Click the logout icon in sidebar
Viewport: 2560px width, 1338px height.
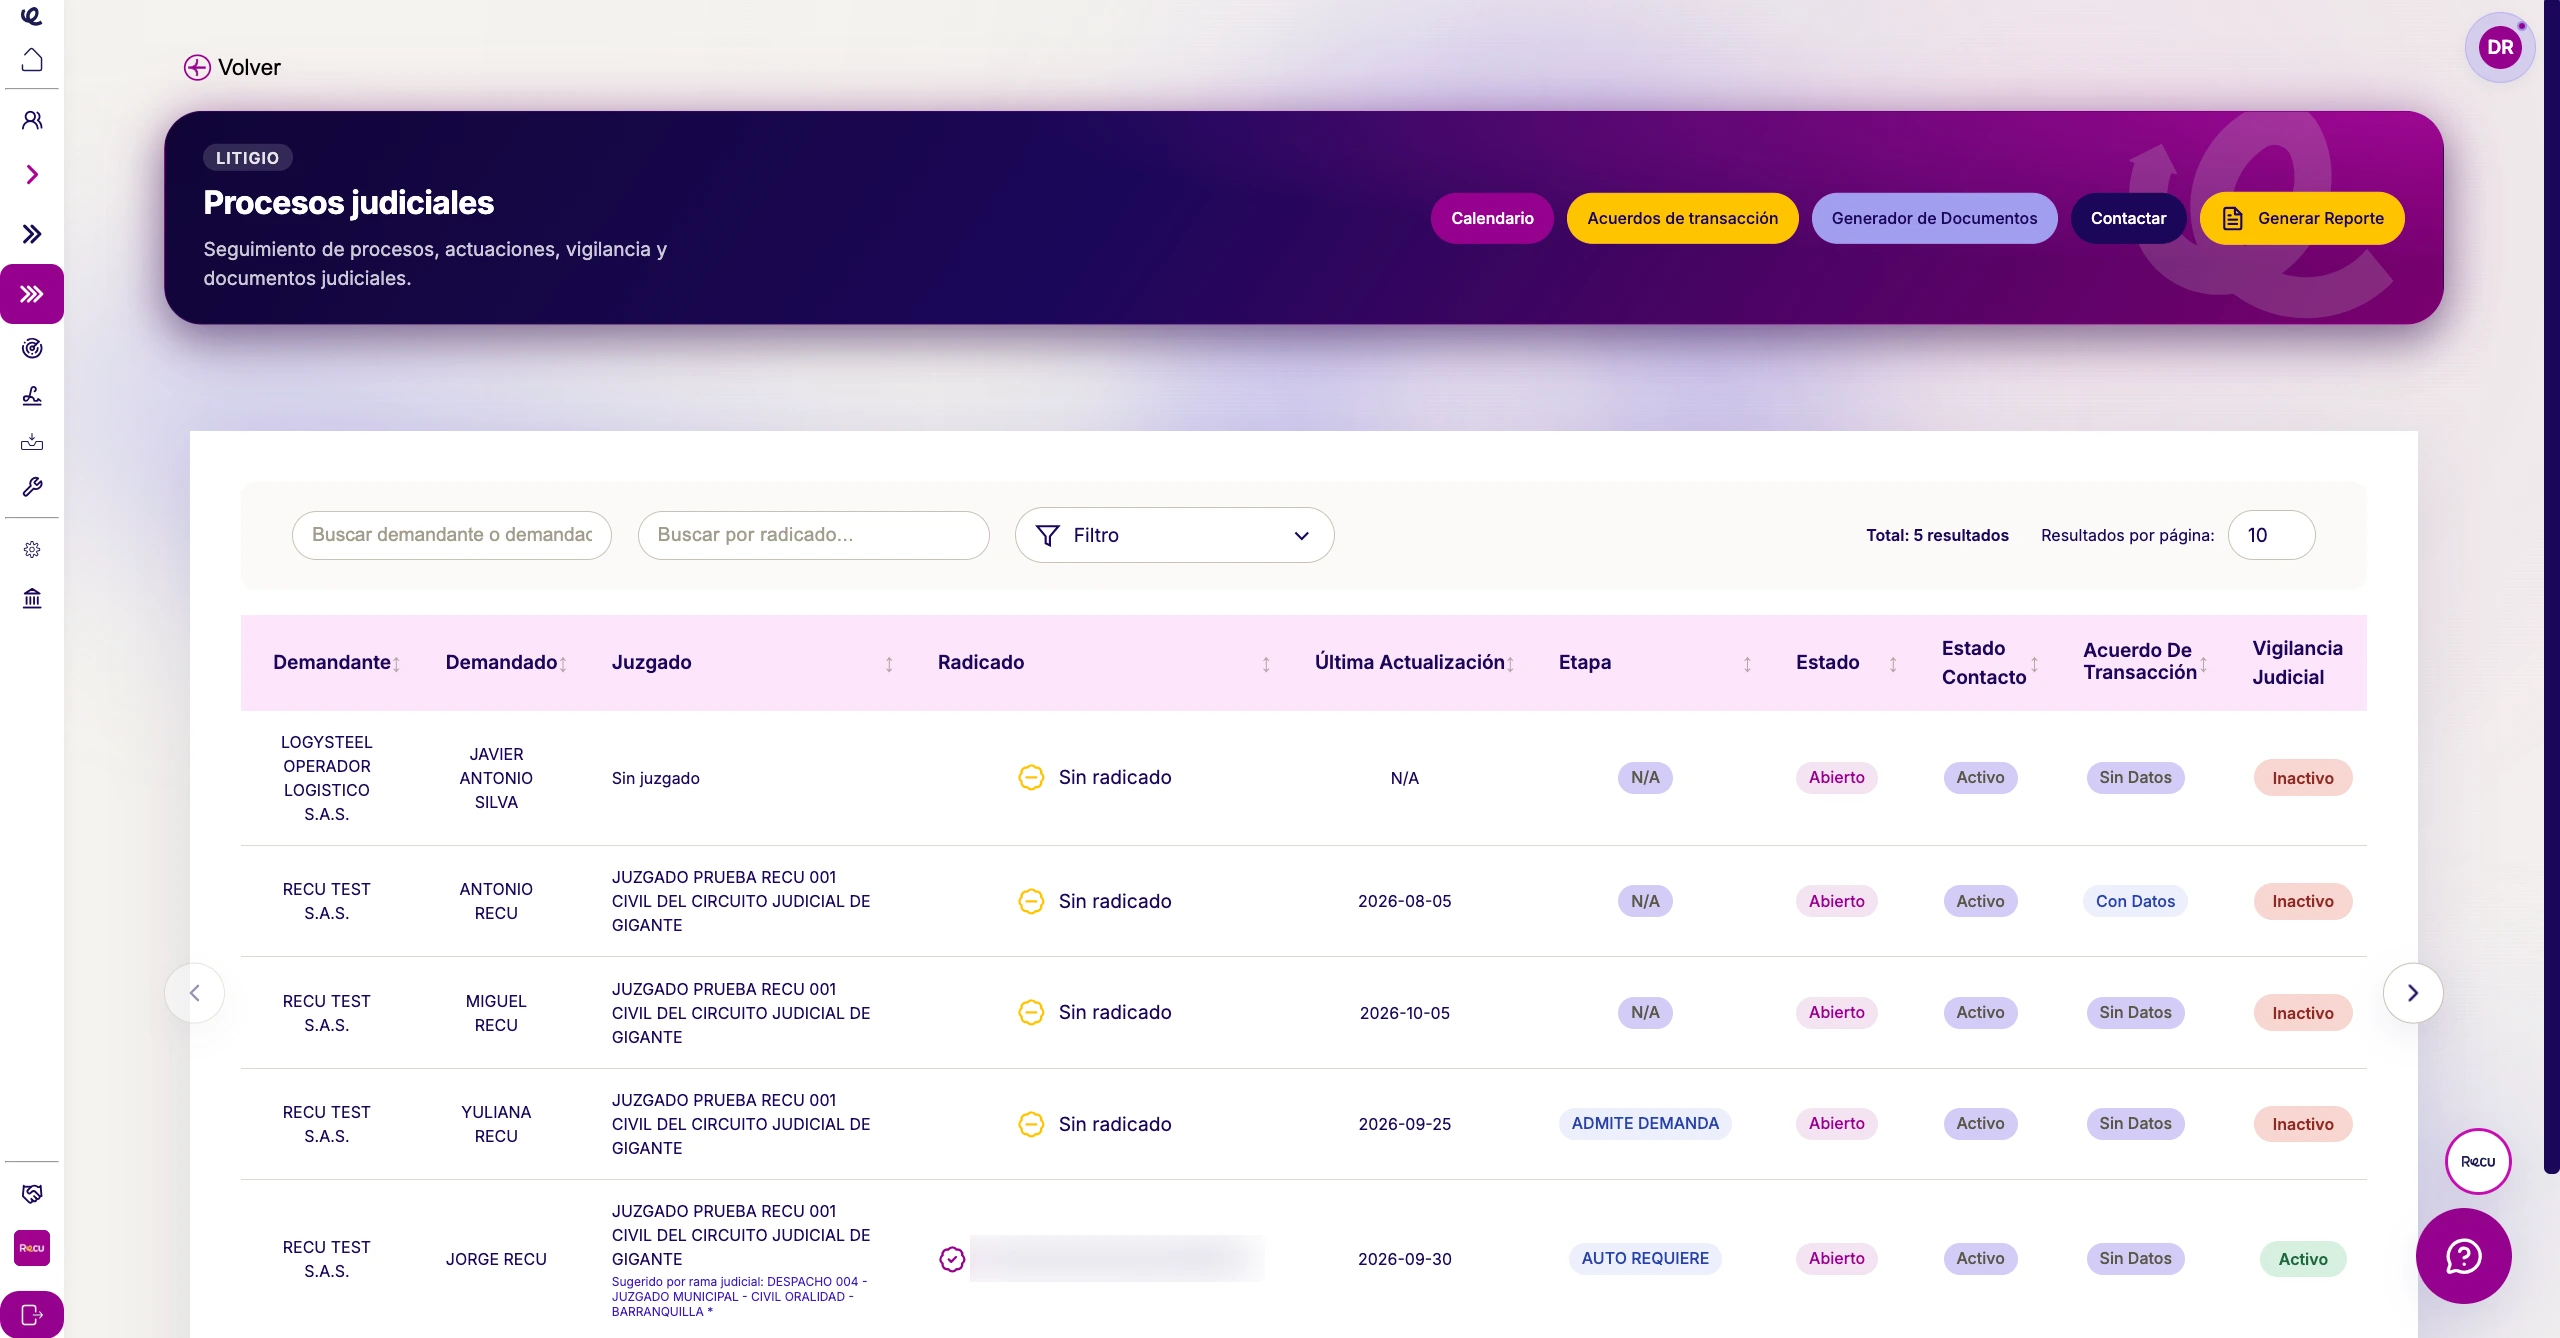pos(32,1315)
